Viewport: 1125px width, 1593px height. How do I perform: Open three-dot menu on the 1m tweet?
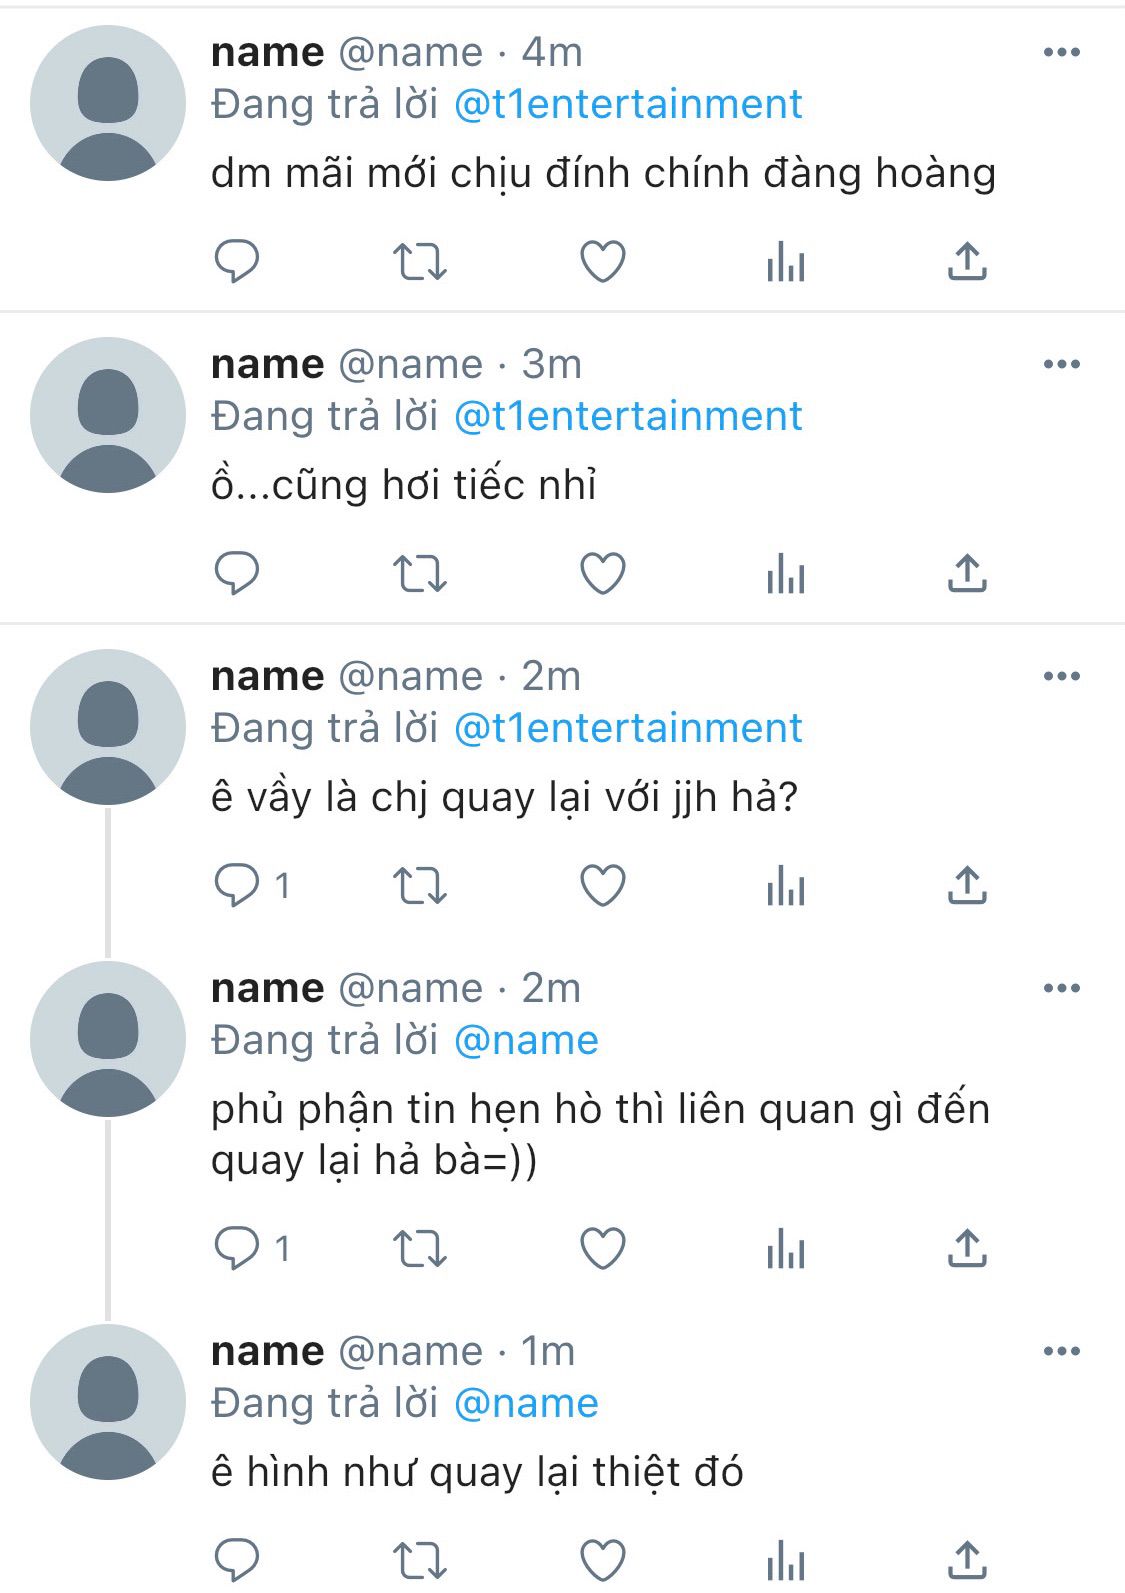click(1061, 1351)
